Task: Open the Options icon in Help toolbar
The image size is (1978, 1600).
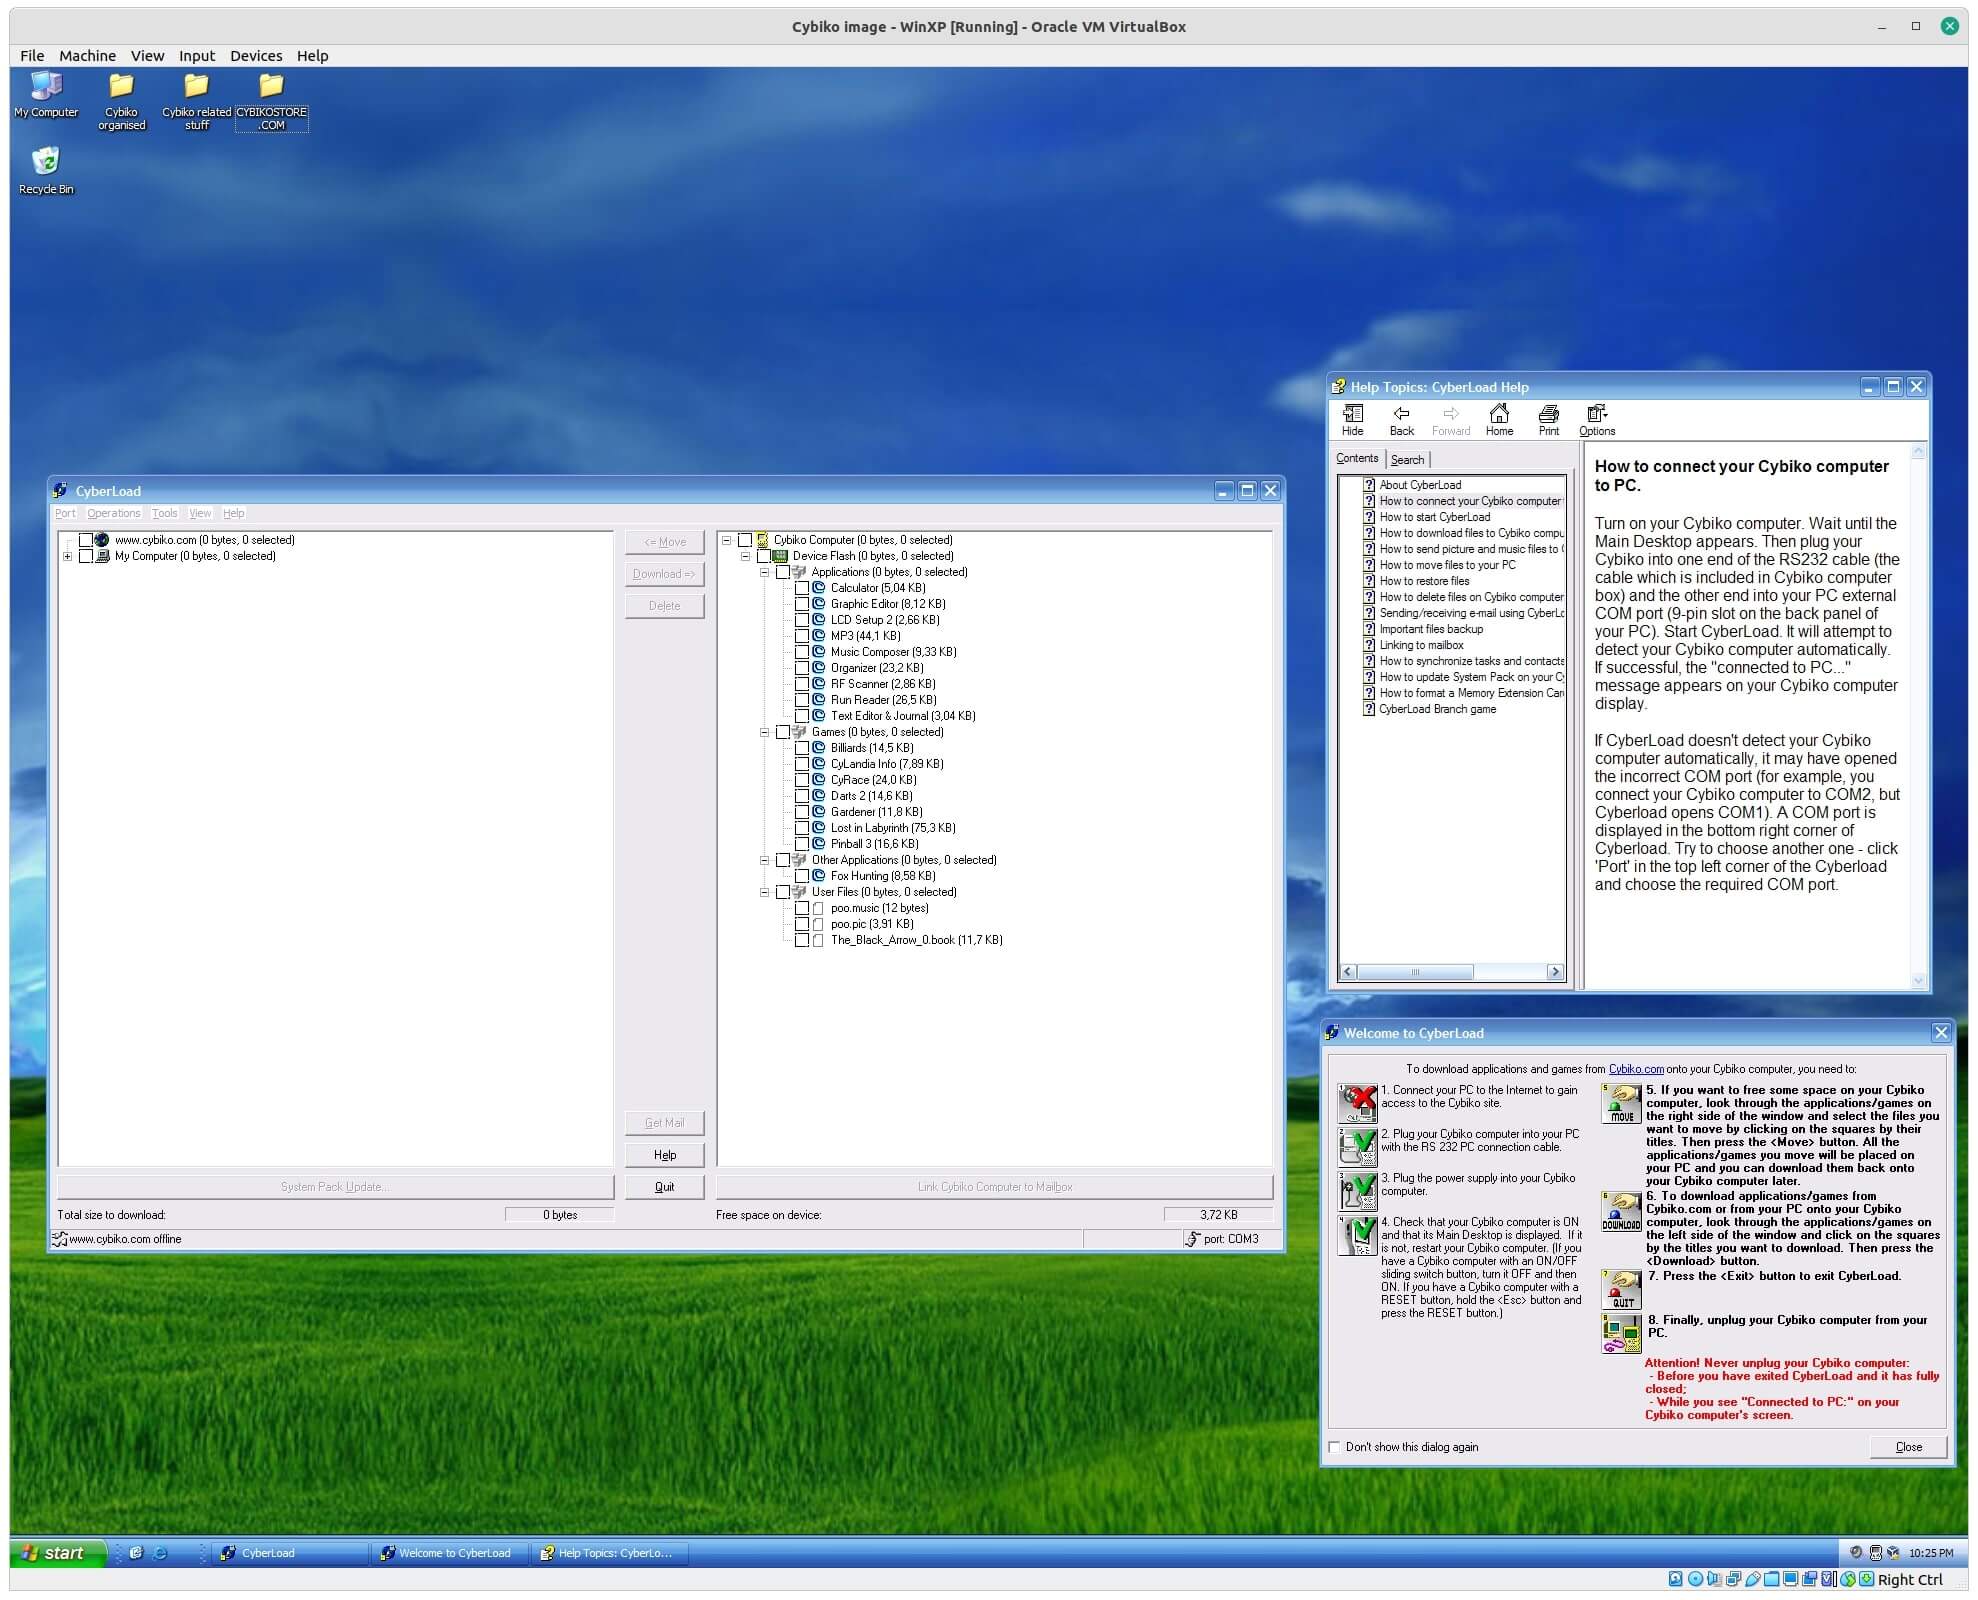Action: (1595, 418)
